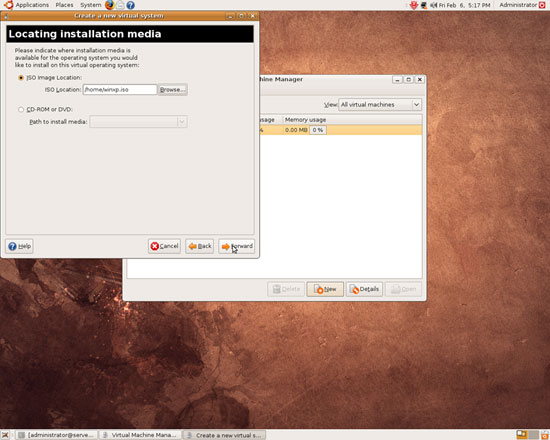Image resolution: width=550 pixels, height=440 pixels.
Task: Open the View dropdown in Virtual Machine Manager
Action: [x=380, y=105]
